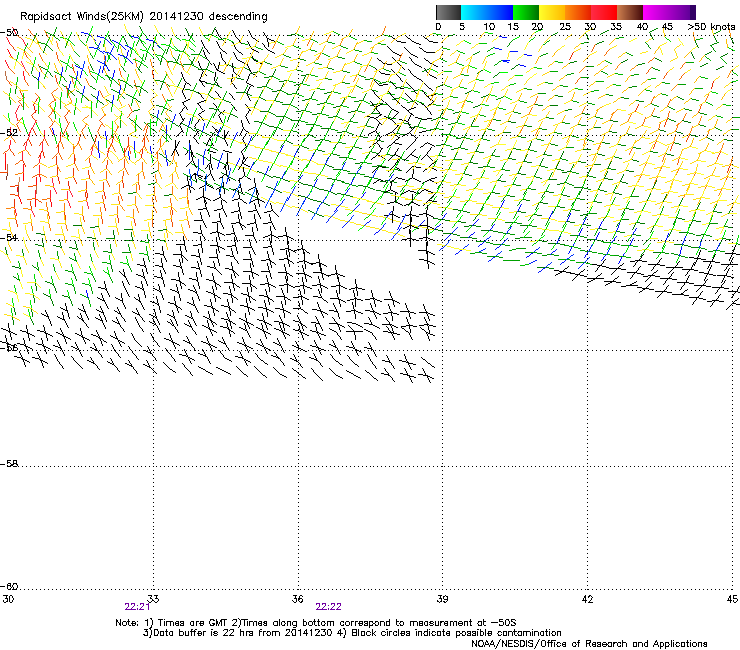Image resolution: width=740 pixels, height=650 pixels.
Task: Click the longitude label '33'
Action: (153, 599)
